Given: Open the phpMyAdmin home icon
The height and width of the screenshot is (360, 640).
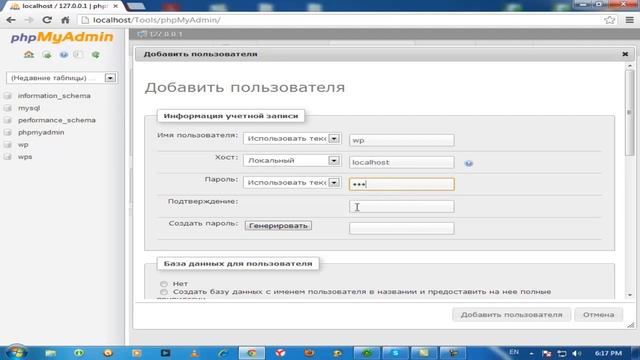Looking at the screenshot, I should tap(29, 54).
